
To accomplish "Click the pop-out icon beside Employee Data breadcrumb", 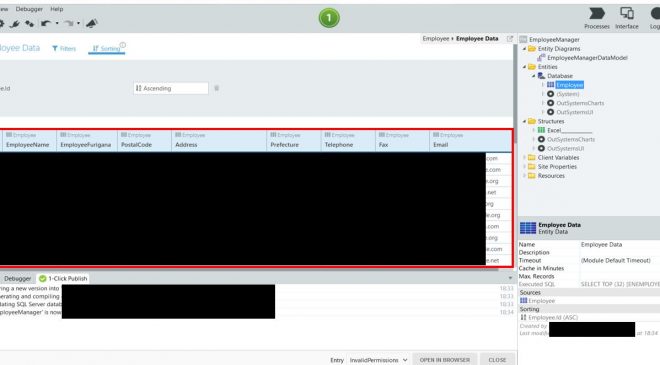I will point(510,39).
